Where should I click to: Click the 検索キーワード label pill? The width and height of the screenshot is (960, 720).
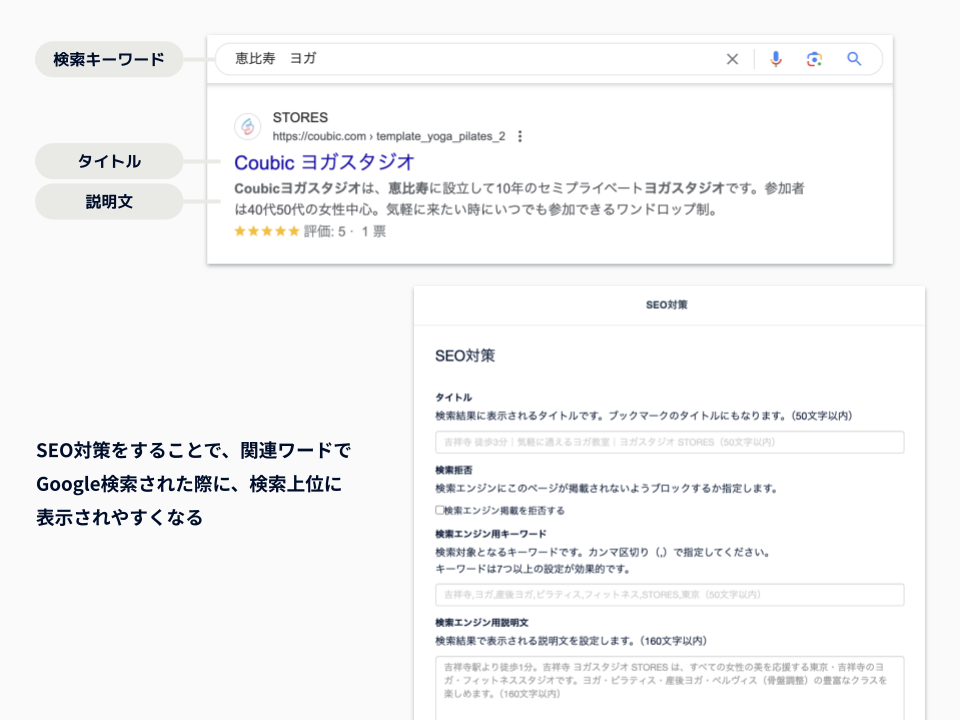109,59
